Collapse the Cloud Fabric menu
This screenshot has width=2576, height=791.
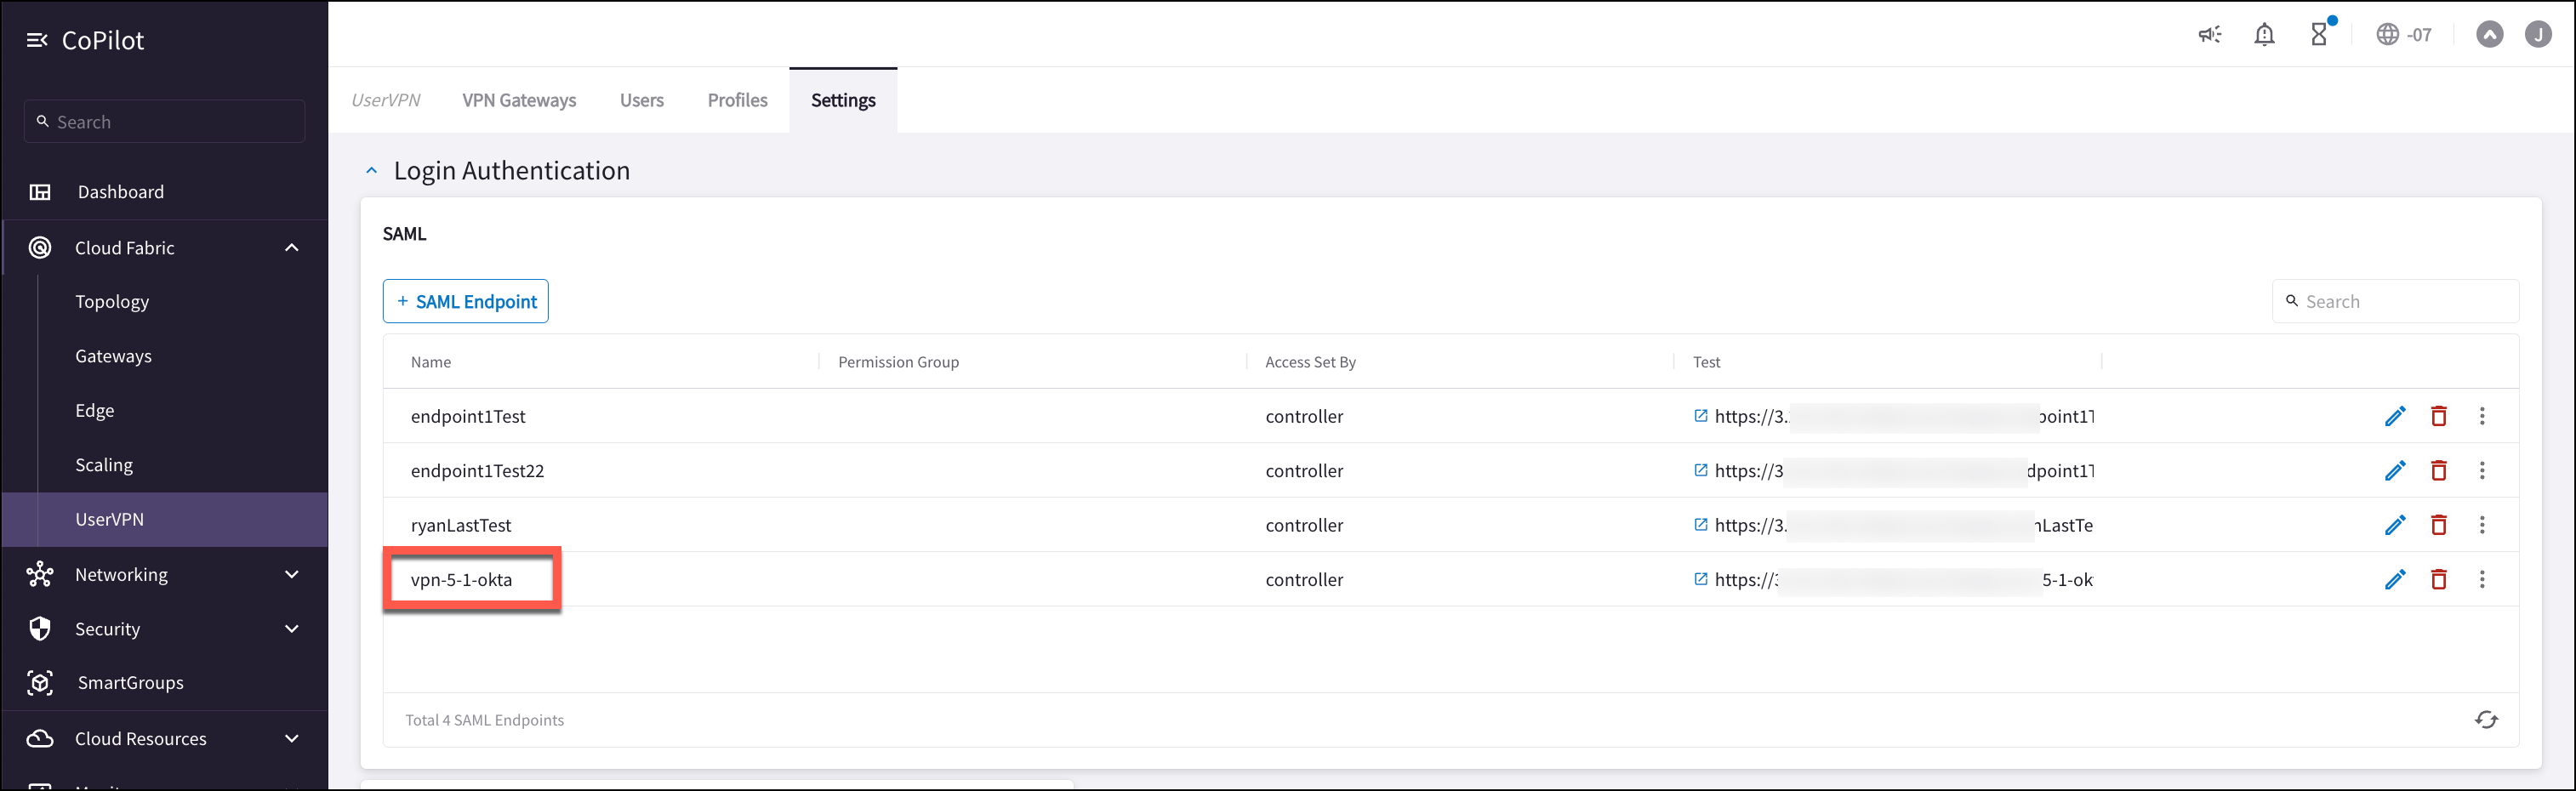pyautogui.click(x=292, y=248)
